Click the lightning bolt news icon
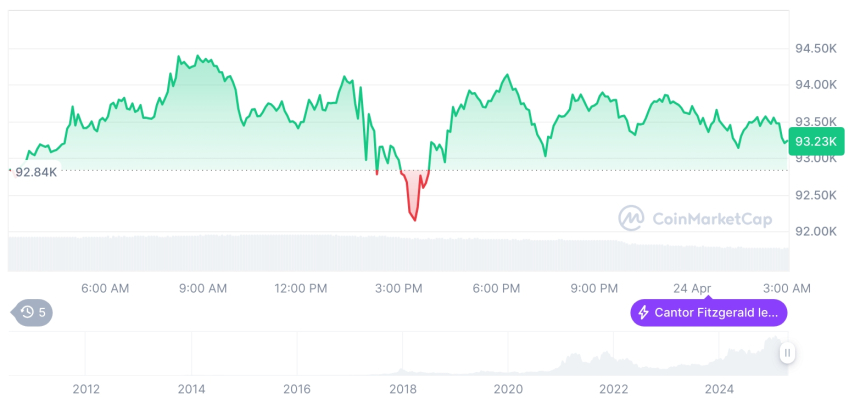The width and height of the screenshot is (860, 401). pos(644,313)
